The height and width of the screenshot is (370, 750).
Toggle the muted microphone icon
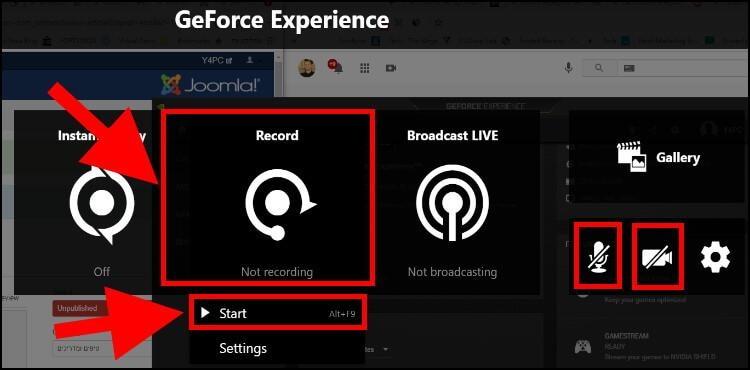coord(600,256)
